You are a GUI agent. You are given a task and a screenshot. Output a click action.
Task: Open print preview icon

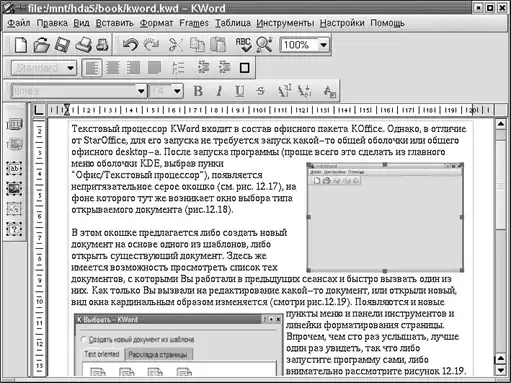(x=102, y=45)
